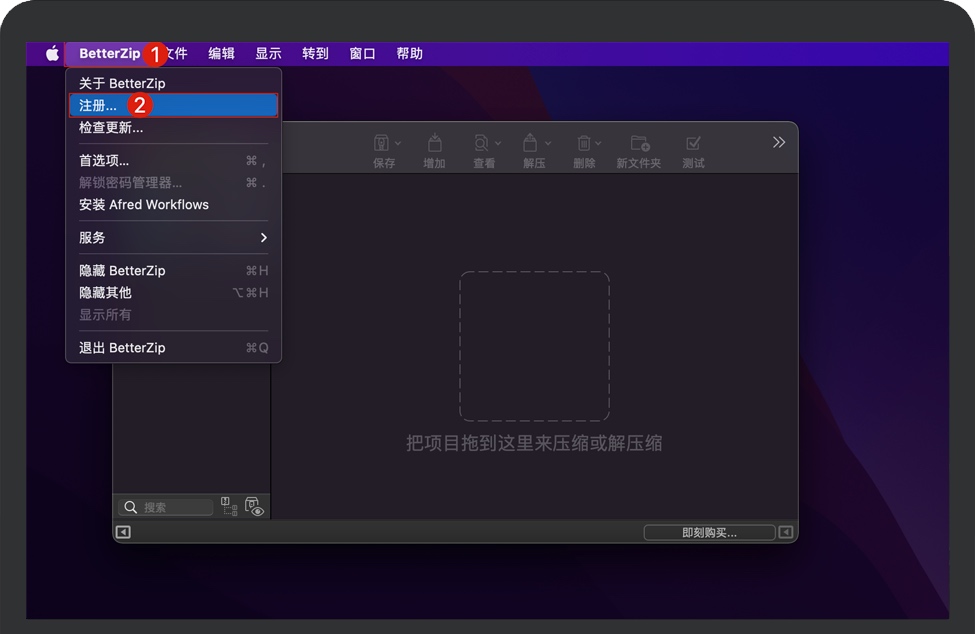Click the dashed drop zone box

534,346
